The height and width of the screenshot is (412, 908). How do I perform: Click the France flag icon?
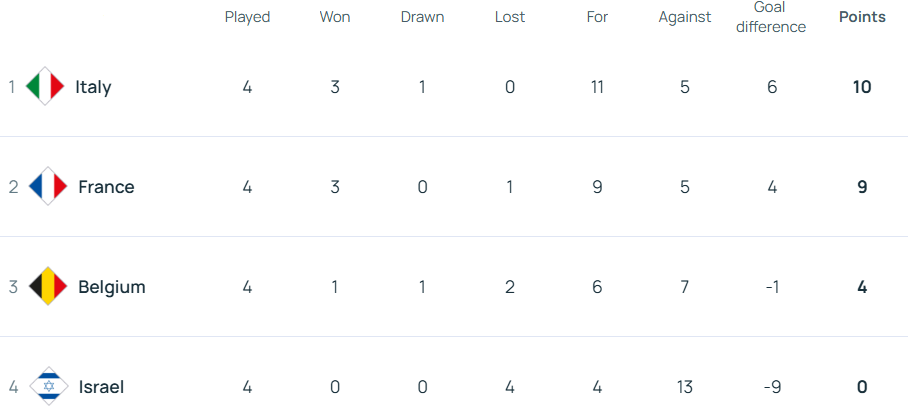point(48,187)
